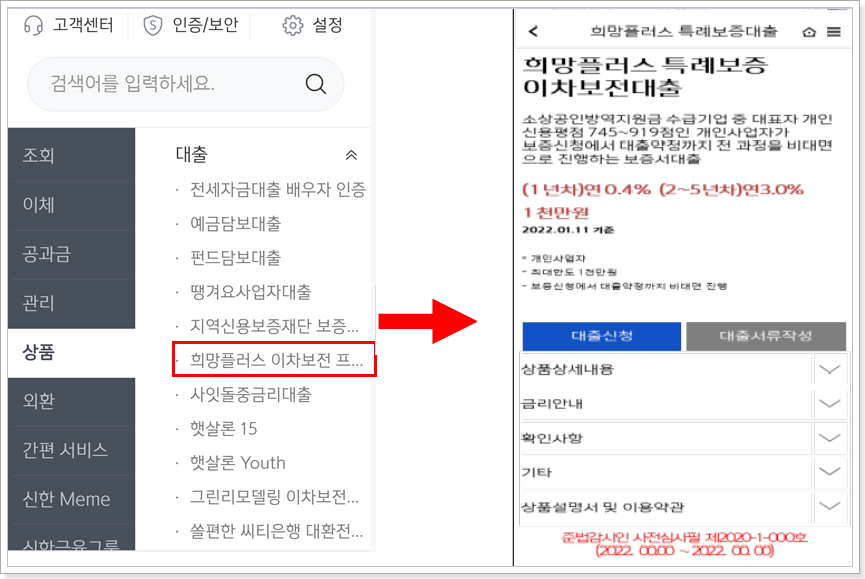This screenshot has width=865, height=579.
Task: Click the 대출서류작성 button
Action: [x=767, y=337]
